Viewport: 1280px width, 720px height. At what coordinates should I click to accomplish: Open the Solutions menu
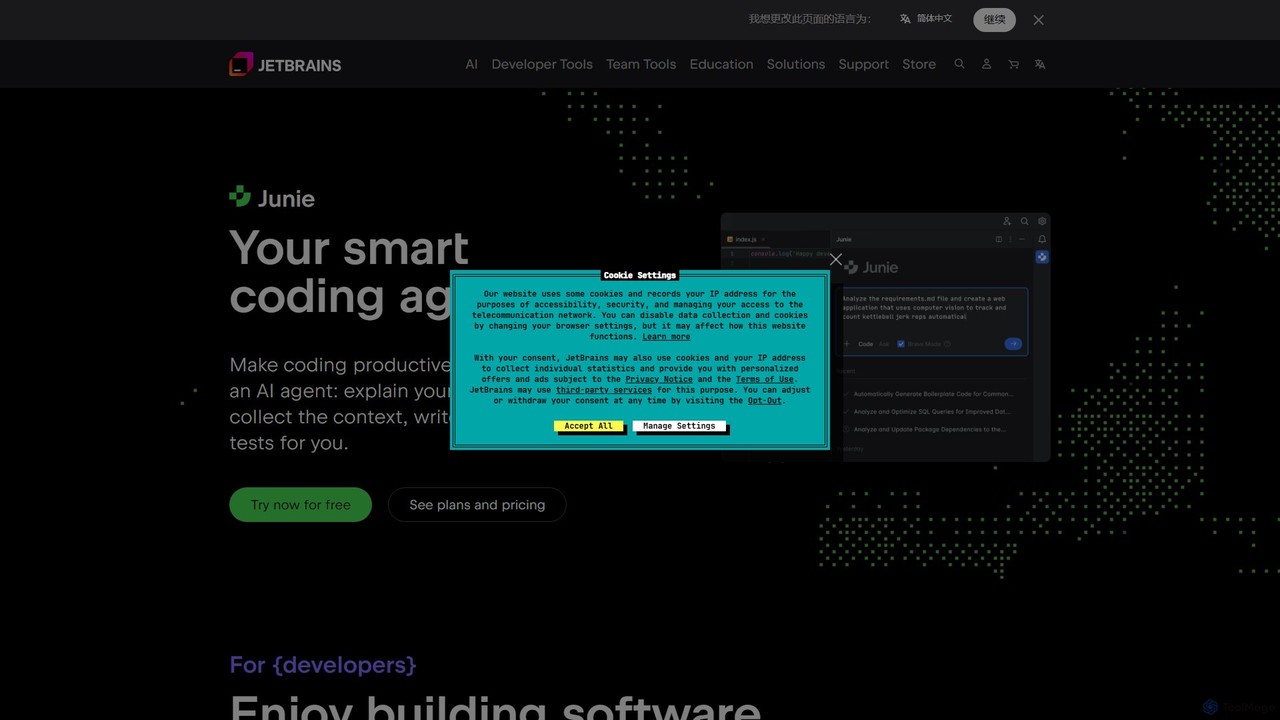point(796,64)
